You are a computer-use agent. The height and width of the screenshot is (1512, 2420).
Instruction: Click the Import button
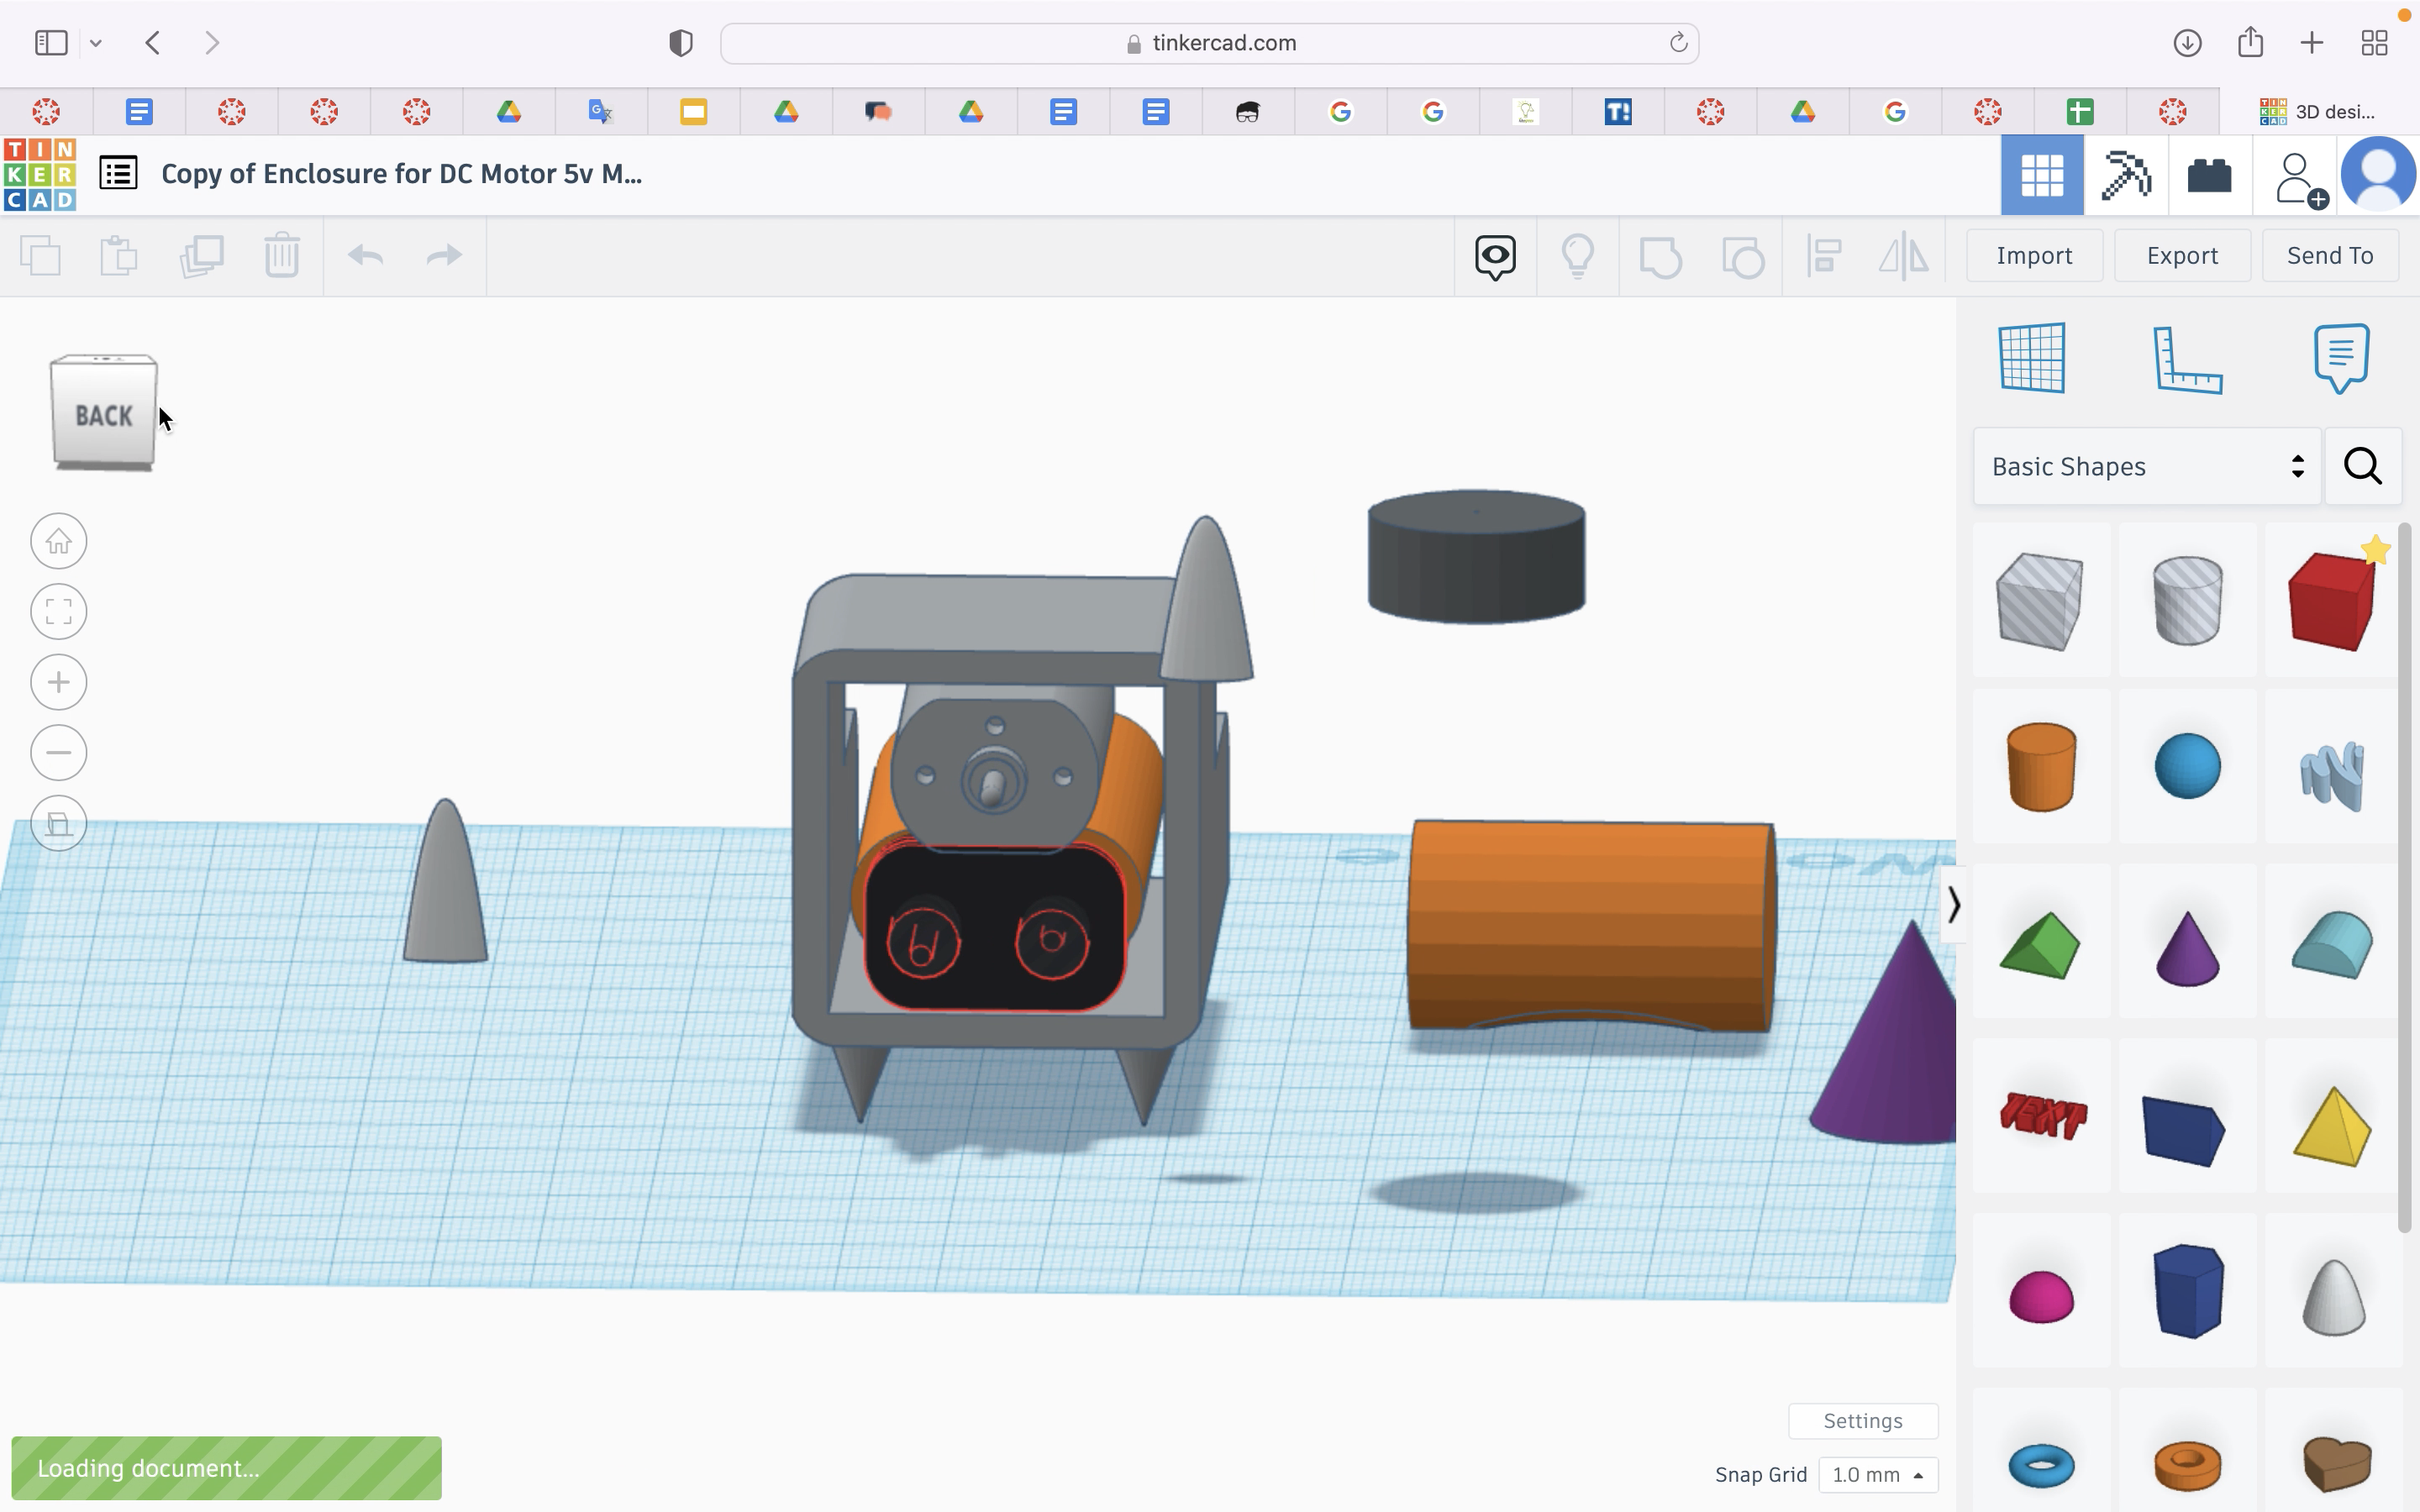tap(2034, 256)
